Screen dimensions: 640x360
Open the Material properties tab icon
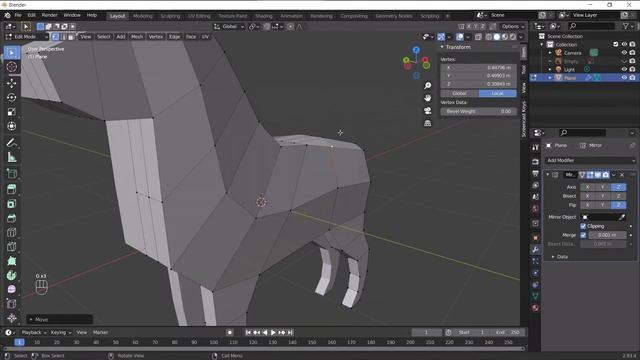coord(536,308)
